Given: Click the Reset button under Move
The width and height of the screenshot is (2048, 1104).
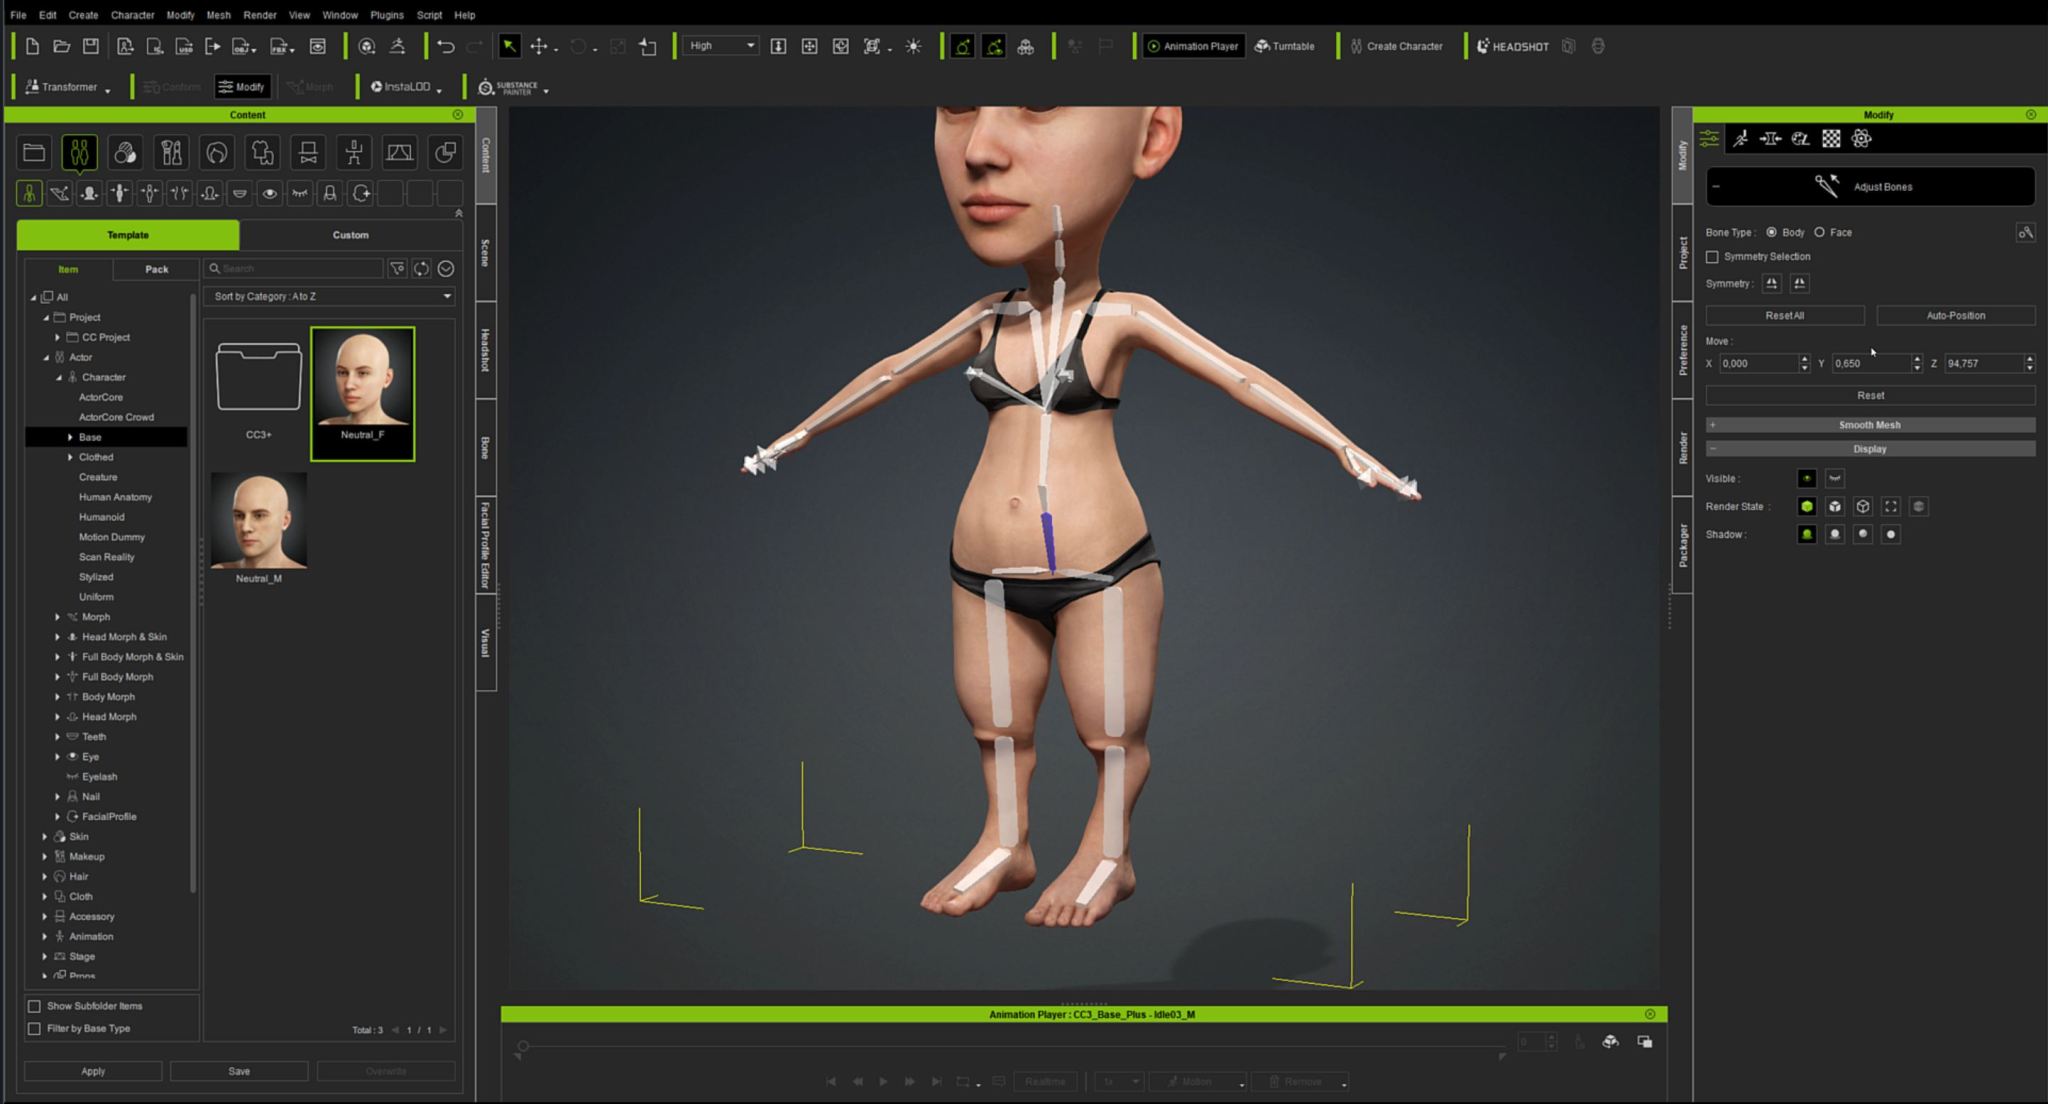Looking at the screenshot, I should pyautogui.click(x=1870, y=396).
